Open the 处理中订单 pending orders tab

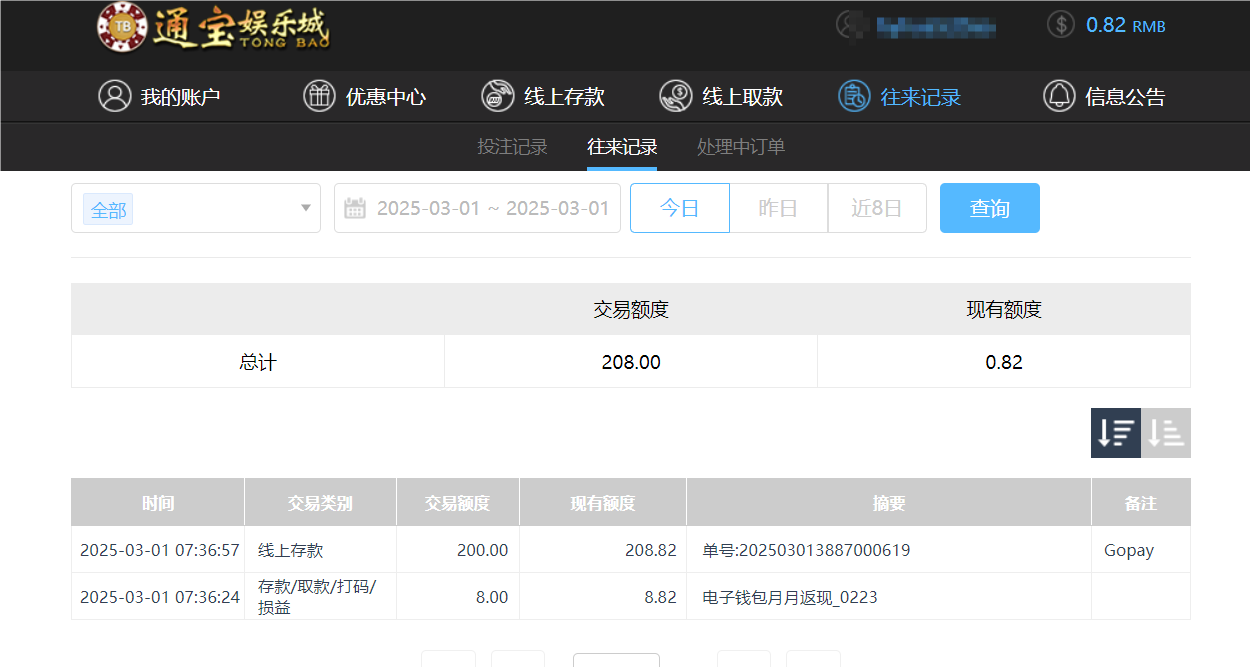[x=741, y=146]
